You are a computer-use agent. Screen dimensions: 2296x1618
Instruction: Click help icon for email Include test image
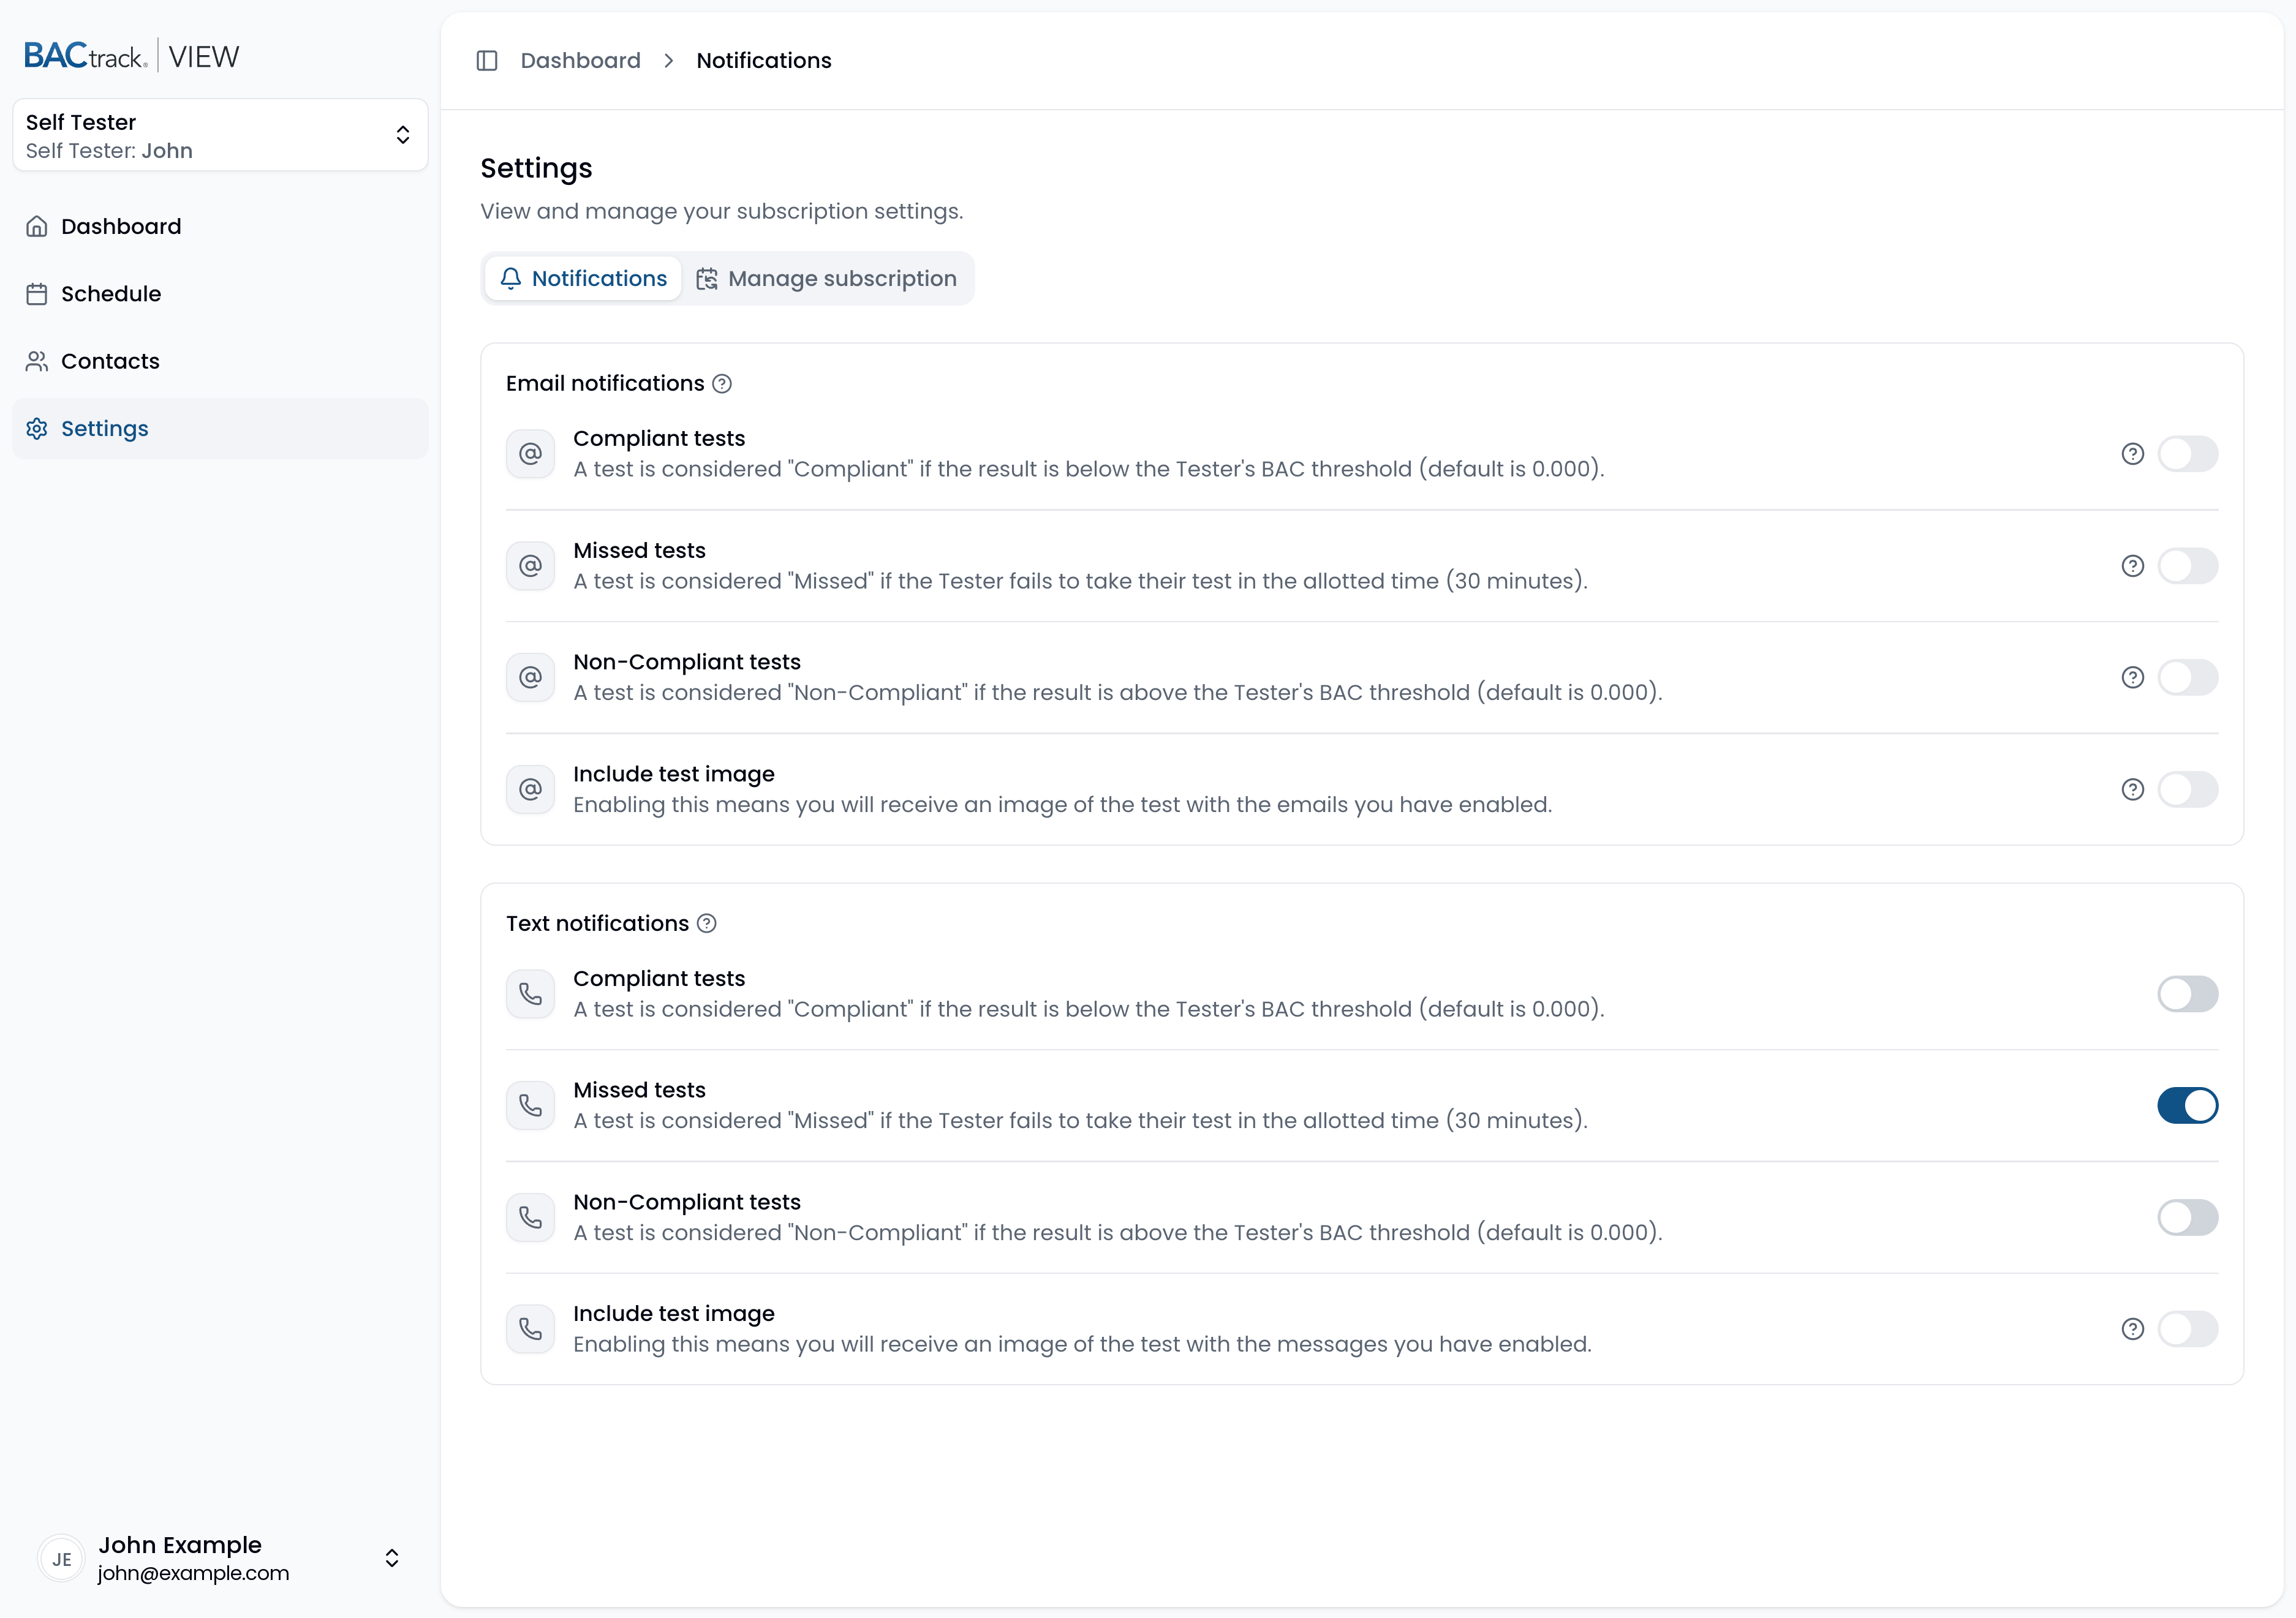click(2133, 790)
